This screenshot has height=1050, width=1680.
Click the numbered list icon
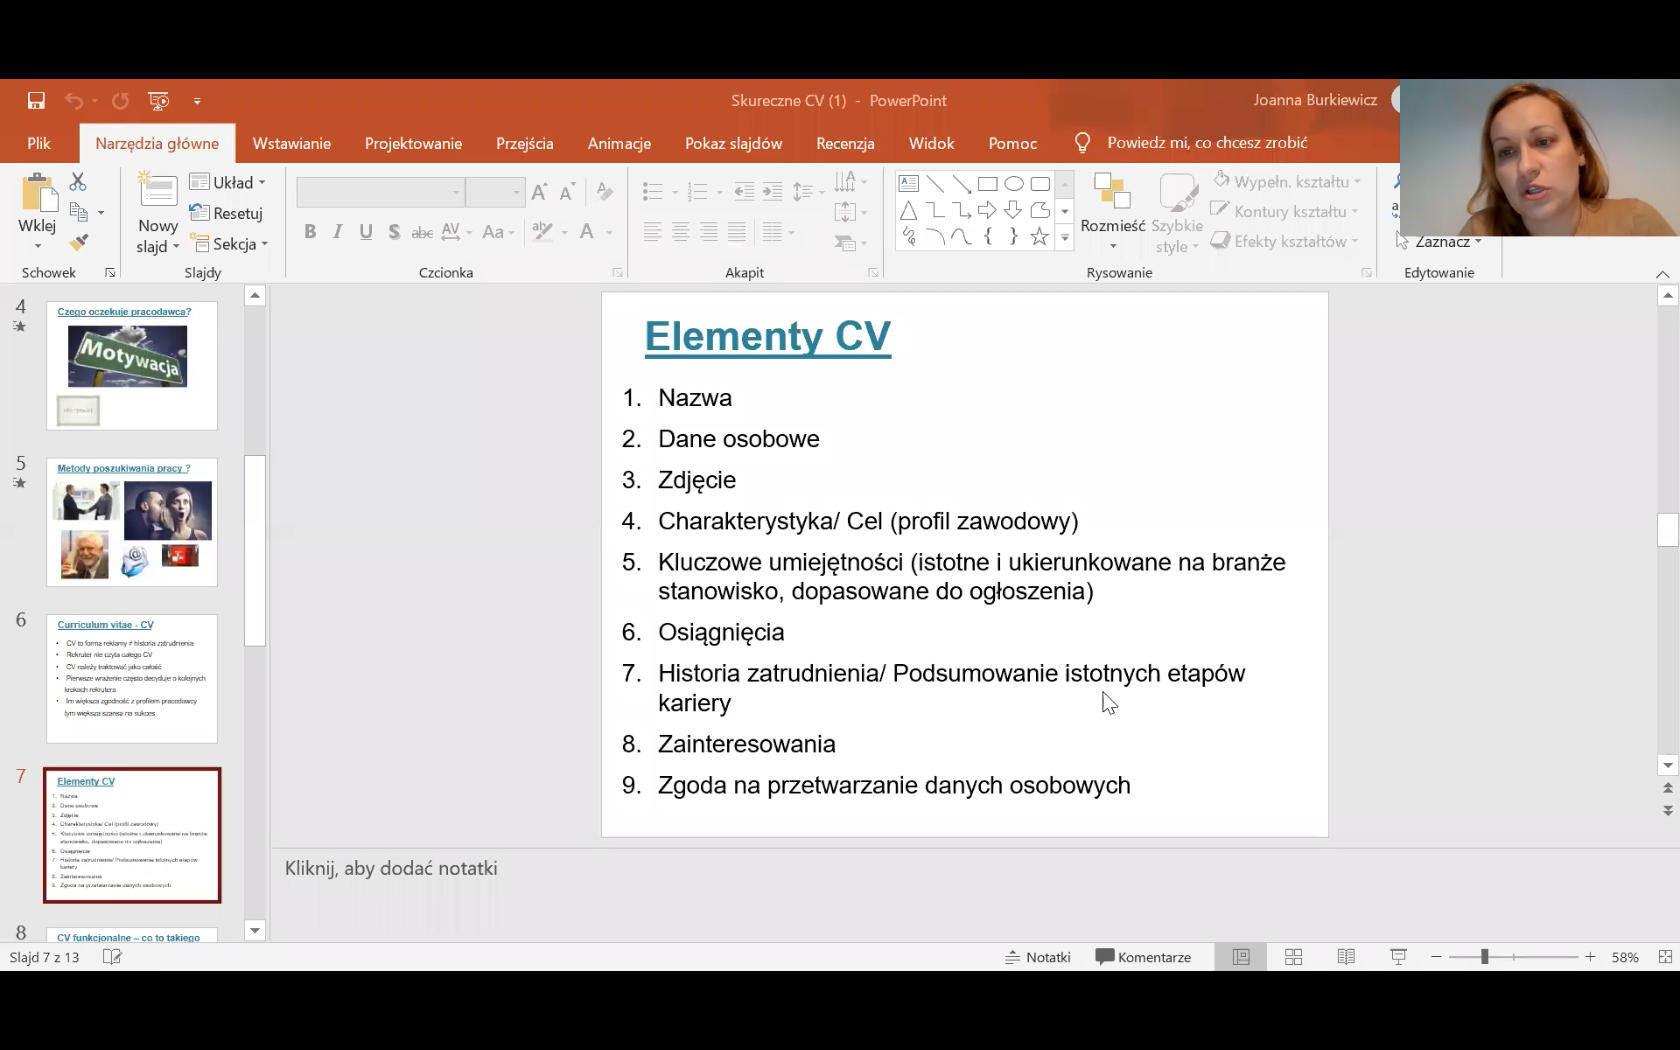(x=698, y=192)
